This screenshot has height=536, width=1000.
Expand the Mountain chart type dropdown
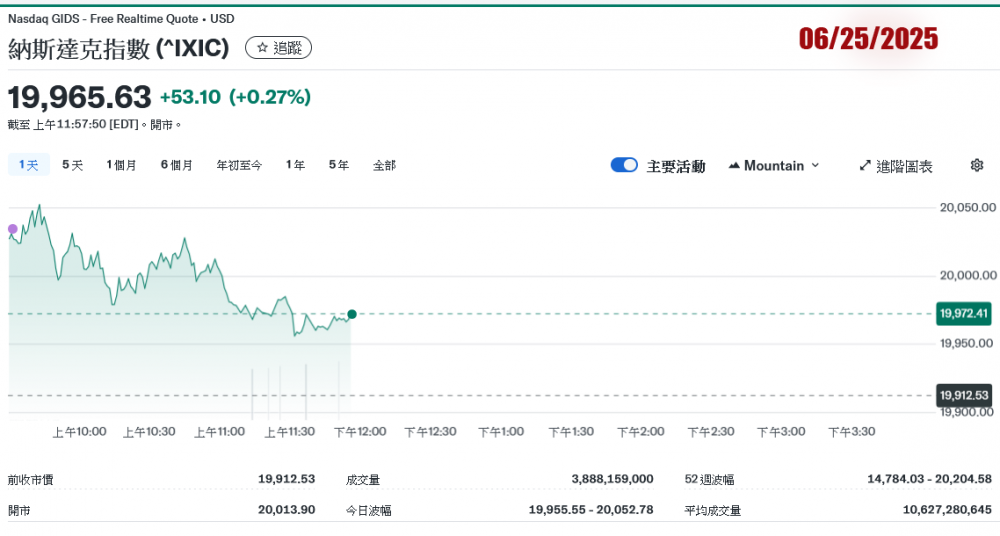pos(773,165)
